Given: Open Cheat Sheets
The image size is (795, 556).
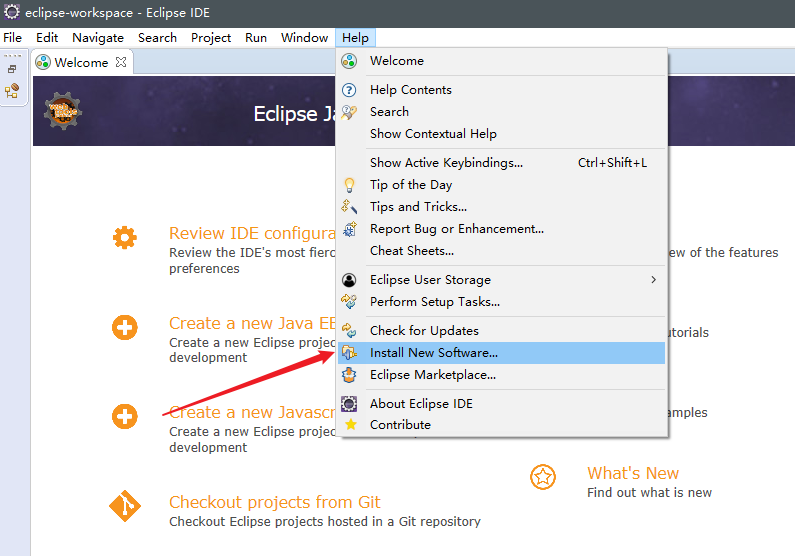Looking at the screenshot, I should 501,251.
